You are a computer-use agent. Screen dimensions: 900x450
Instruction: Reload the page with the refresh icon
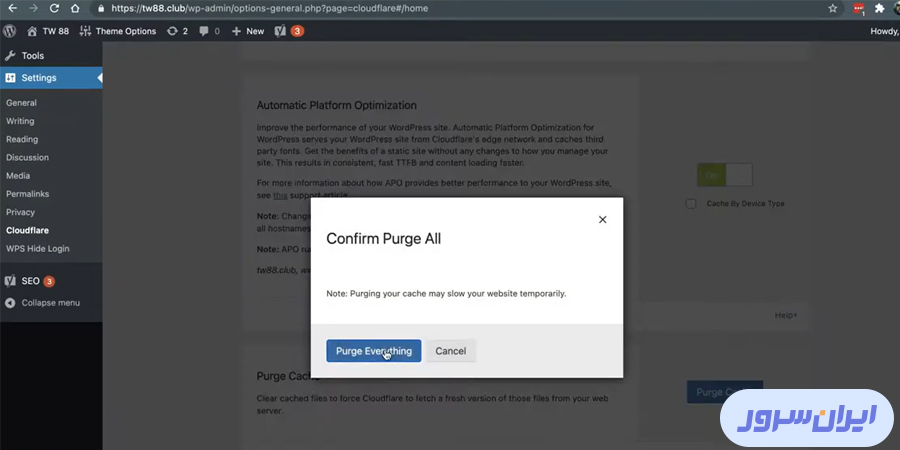point(55,9)
